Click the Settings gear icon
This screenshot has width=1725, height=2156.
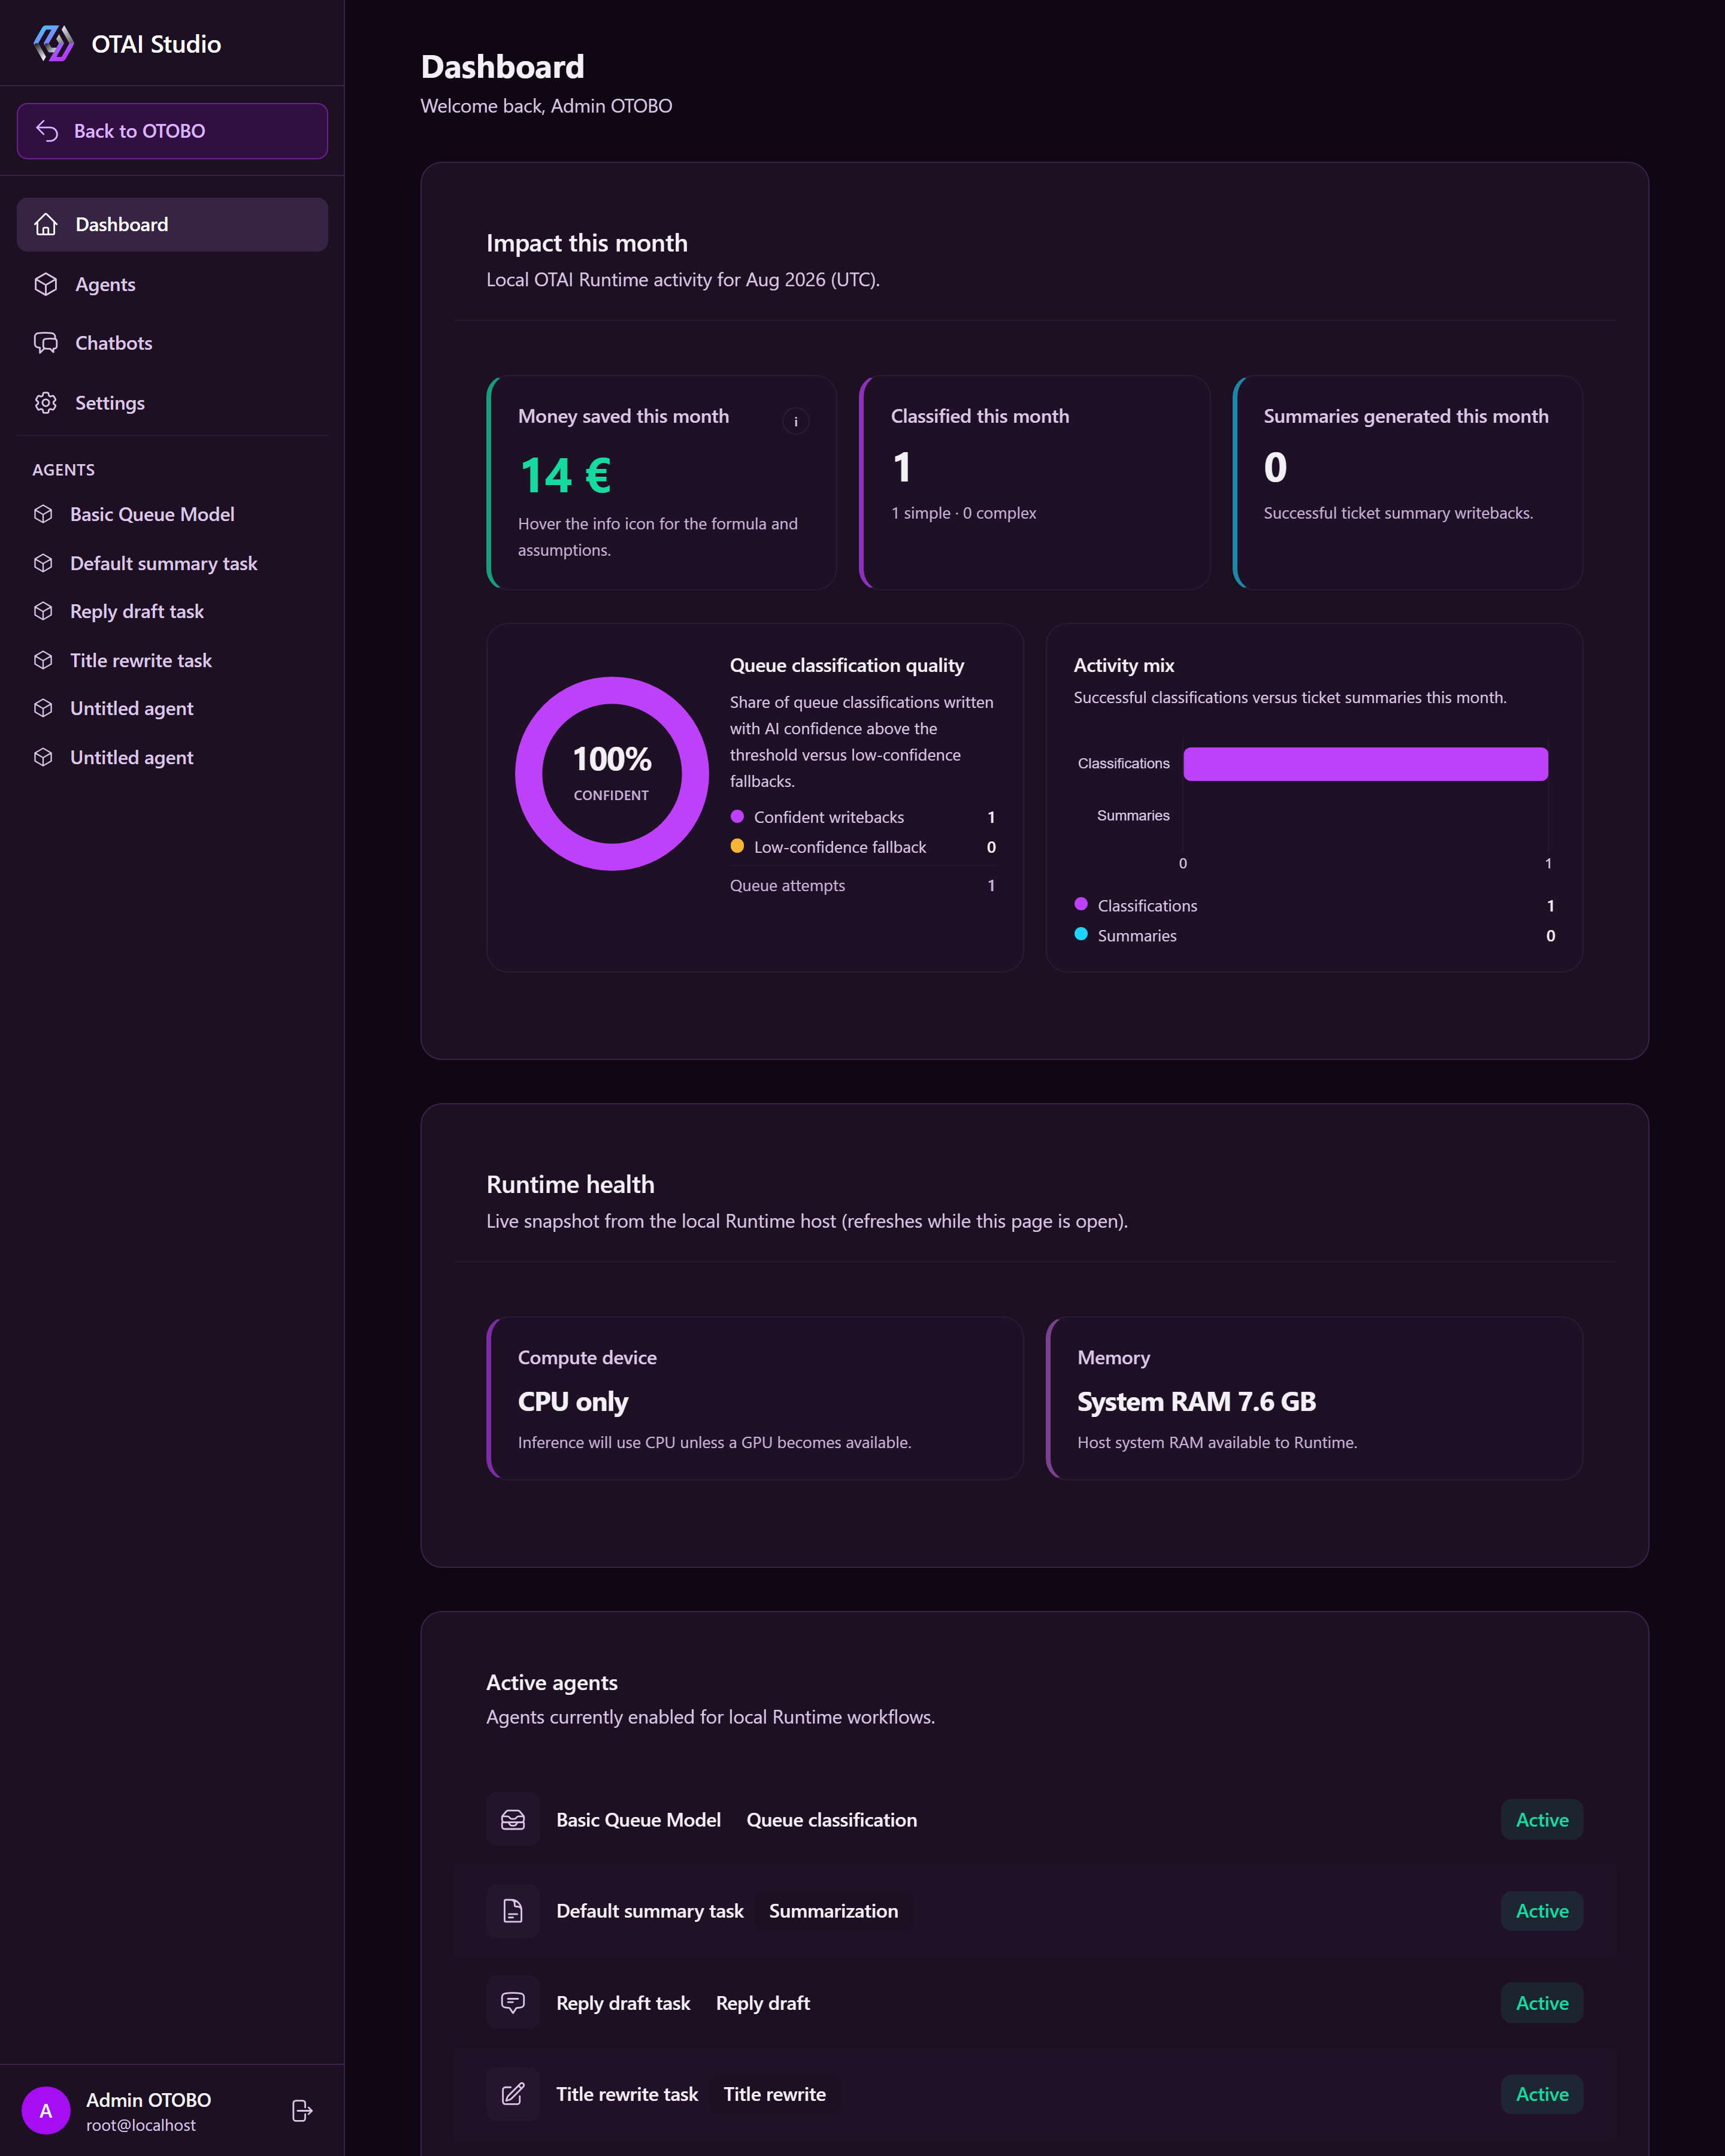[x=46, y=403]
